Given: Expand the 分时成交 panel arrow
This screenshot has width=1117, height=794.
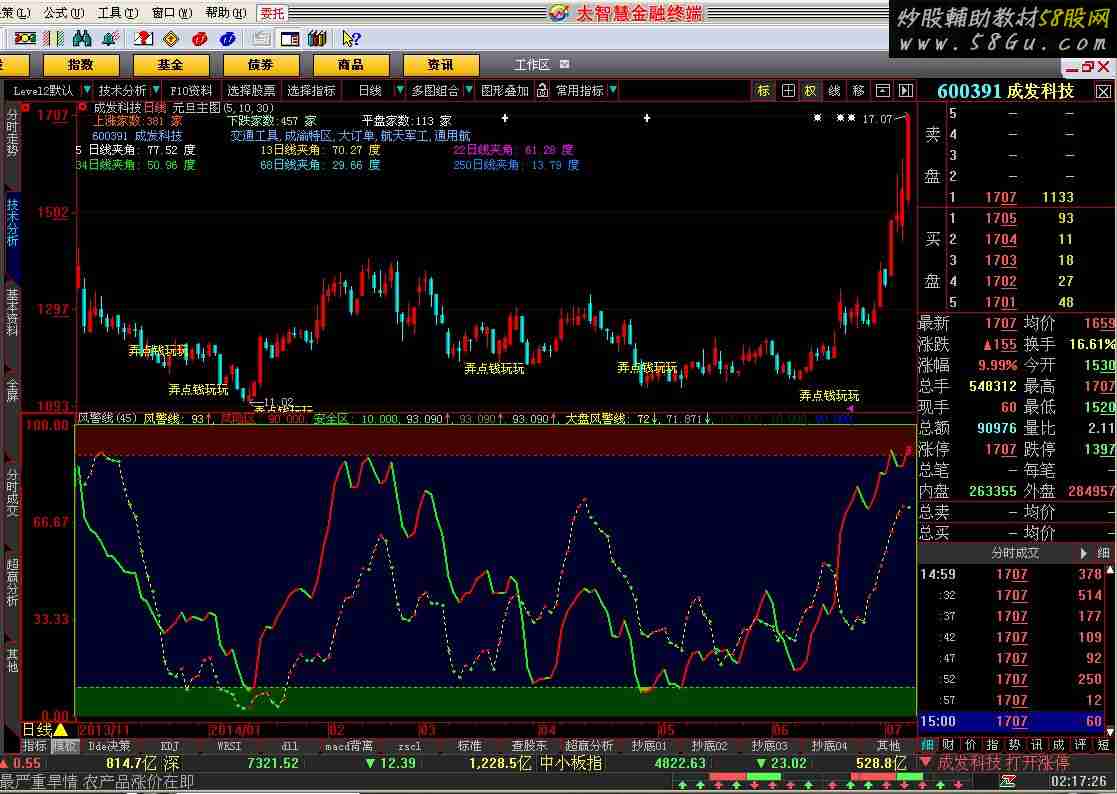Looking at the screenshot, I should [x=1084, y=553].
